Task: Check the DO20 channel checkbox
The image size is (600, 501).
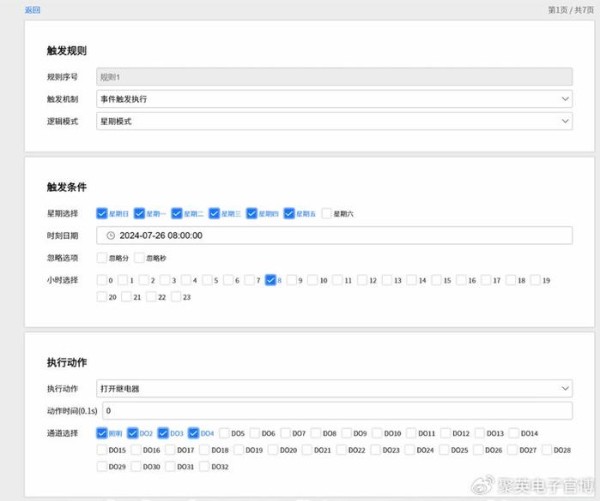Action: tap(273, 450)
